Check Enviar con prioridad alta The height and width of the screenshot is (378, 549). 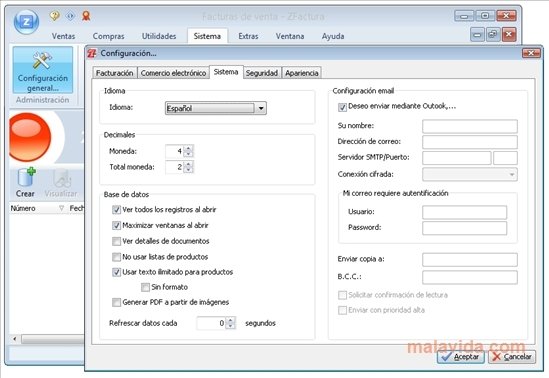pos(342,310)
